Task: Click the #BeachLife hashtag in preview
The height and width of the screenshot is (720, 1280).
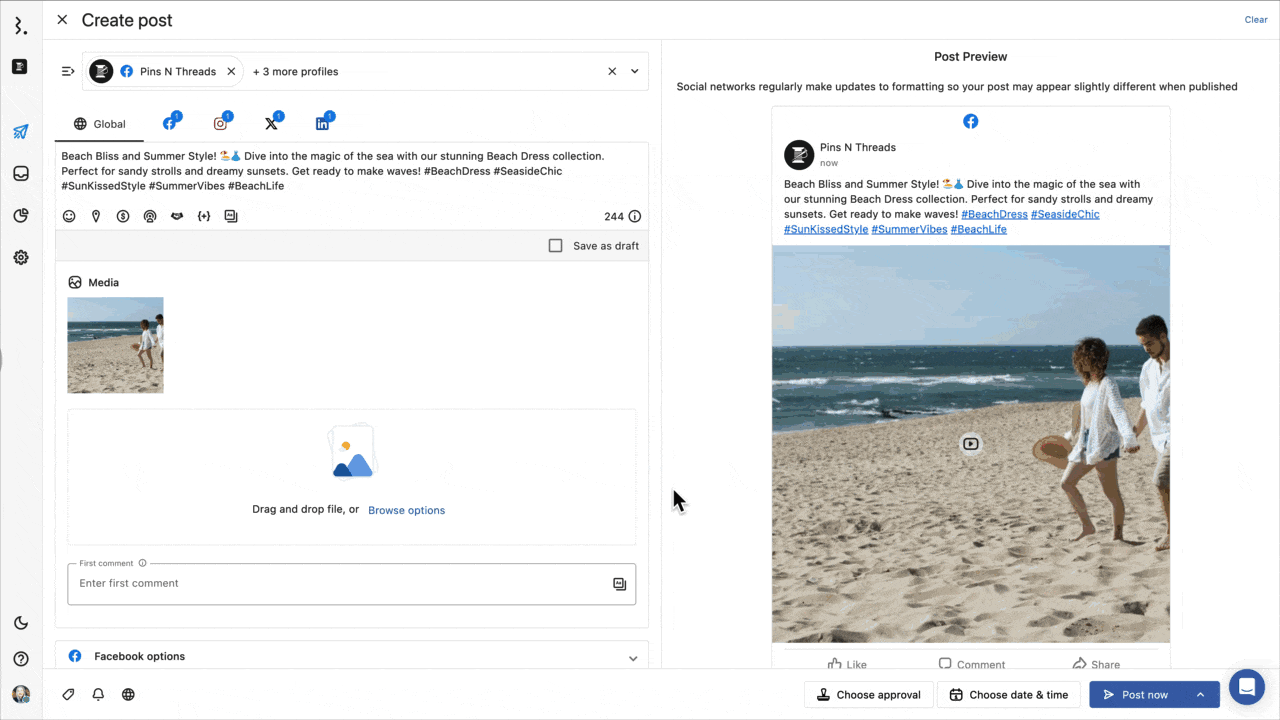Action: pyautogui.click(x=979, y=229)
